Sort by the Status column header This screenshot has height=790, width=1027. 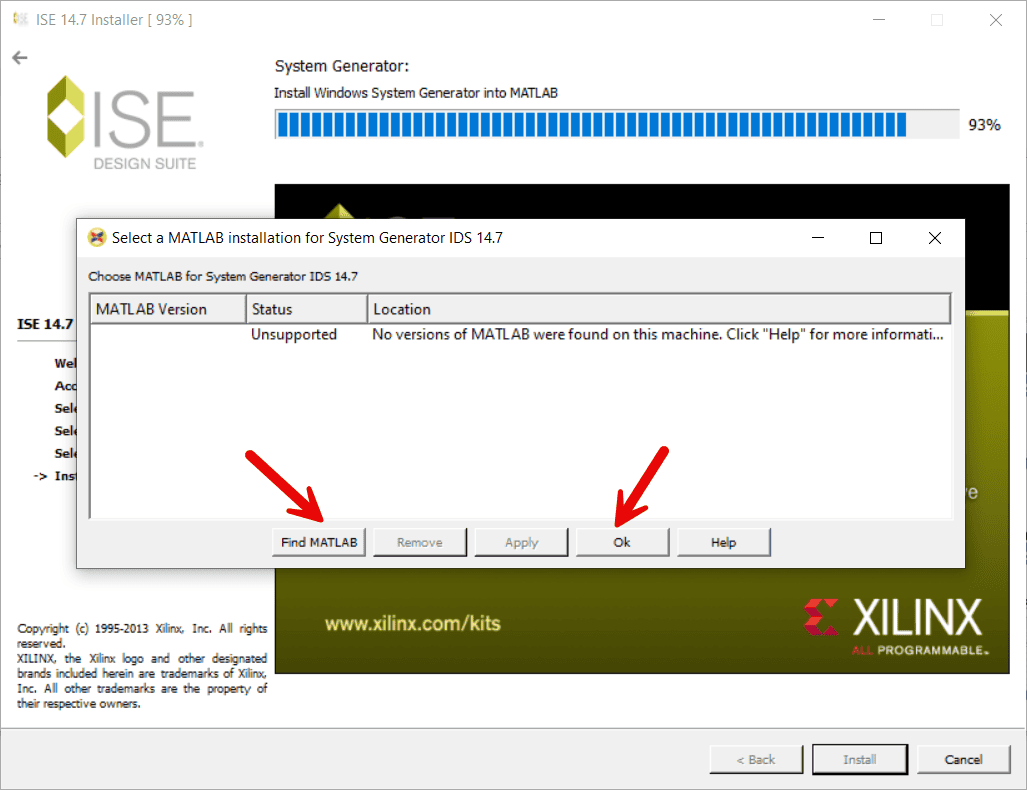click(x=306, y=308)
